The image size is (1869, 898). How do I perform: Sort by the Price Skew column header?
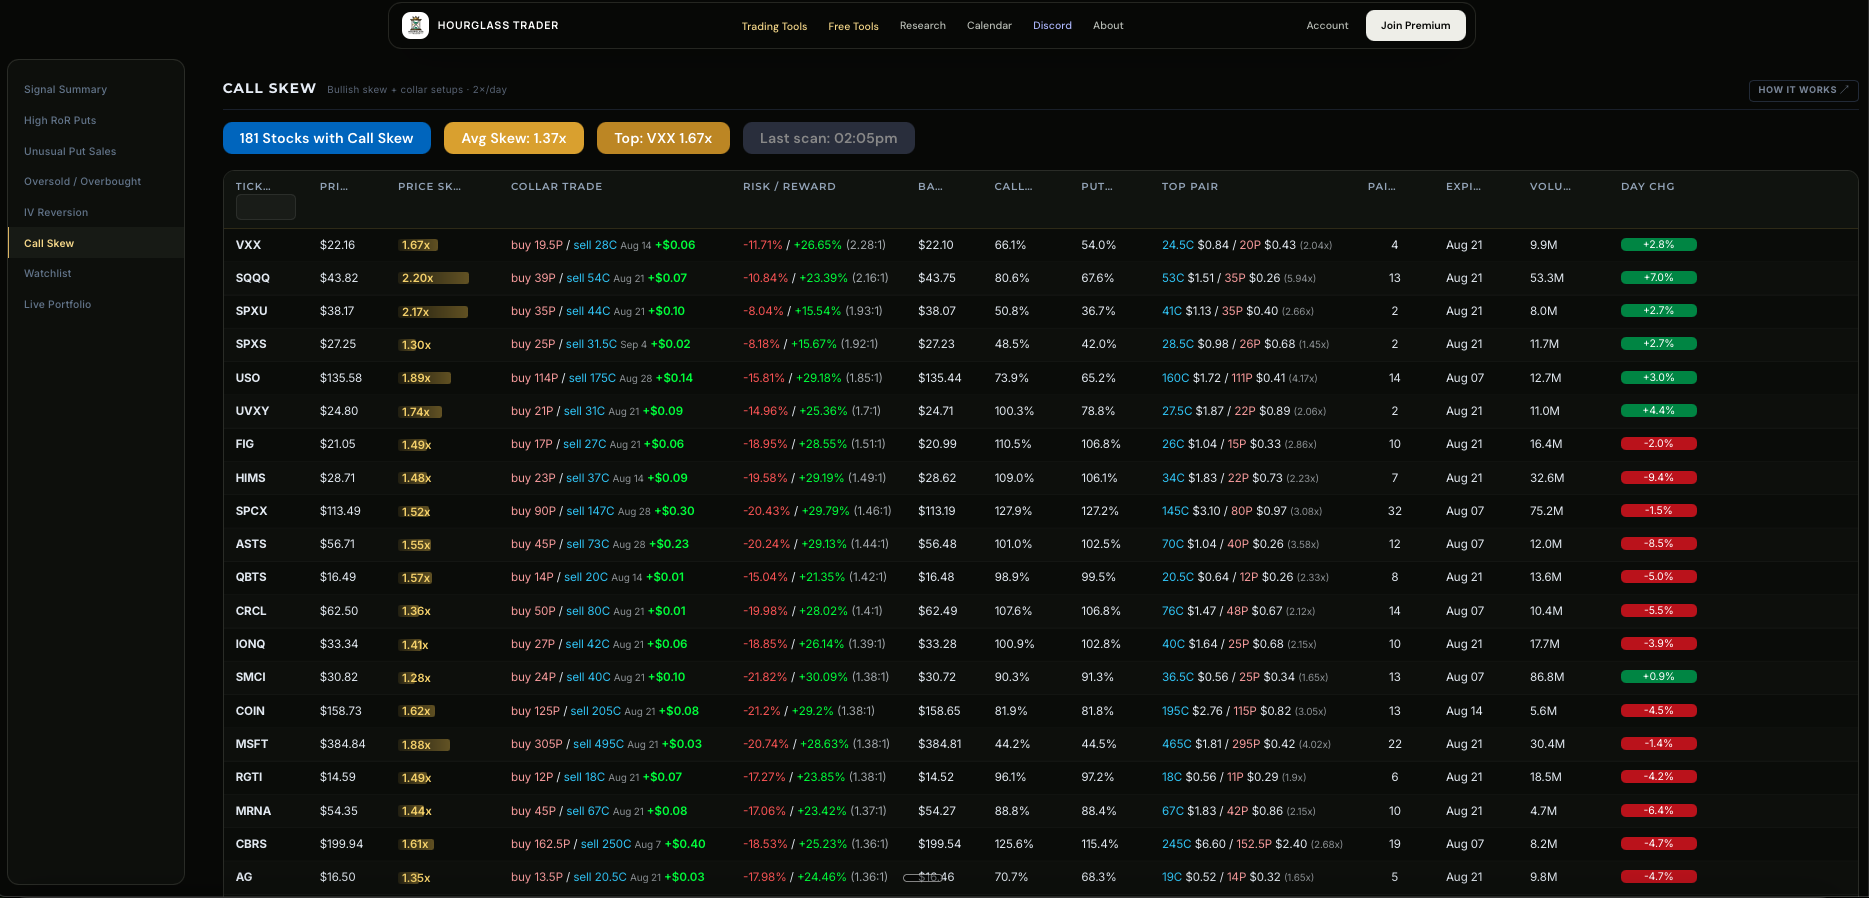(x=429, y=187)
